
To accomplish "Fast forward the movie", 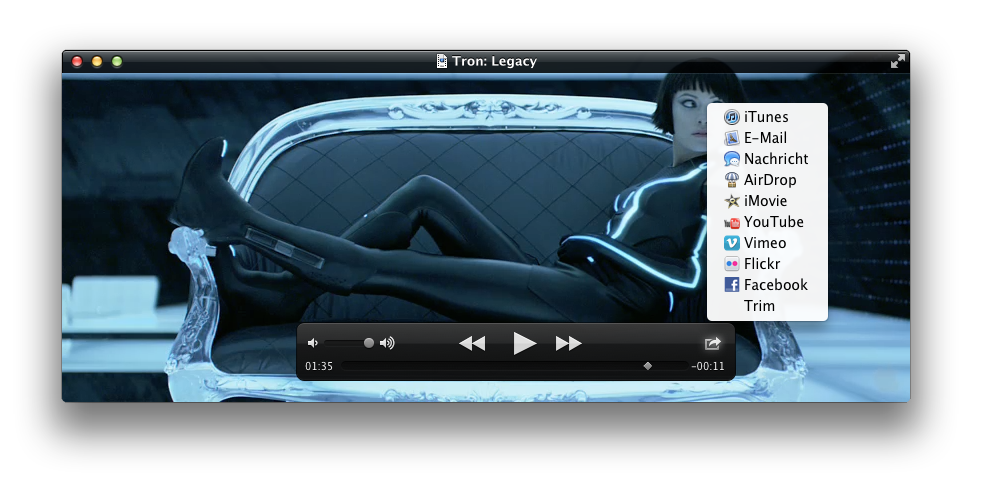I will 568,343.
